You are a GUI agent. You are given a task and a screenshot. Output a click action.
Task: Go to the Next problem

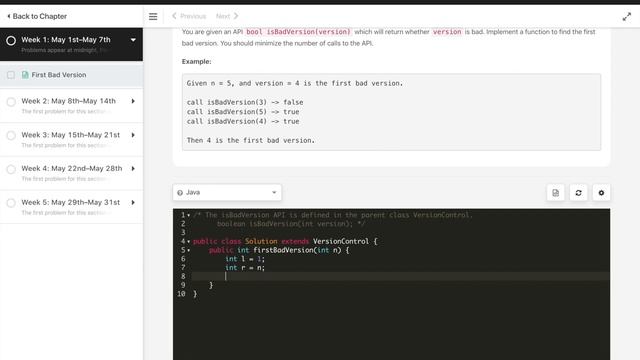pyautogui.click(x=227, y=16)
